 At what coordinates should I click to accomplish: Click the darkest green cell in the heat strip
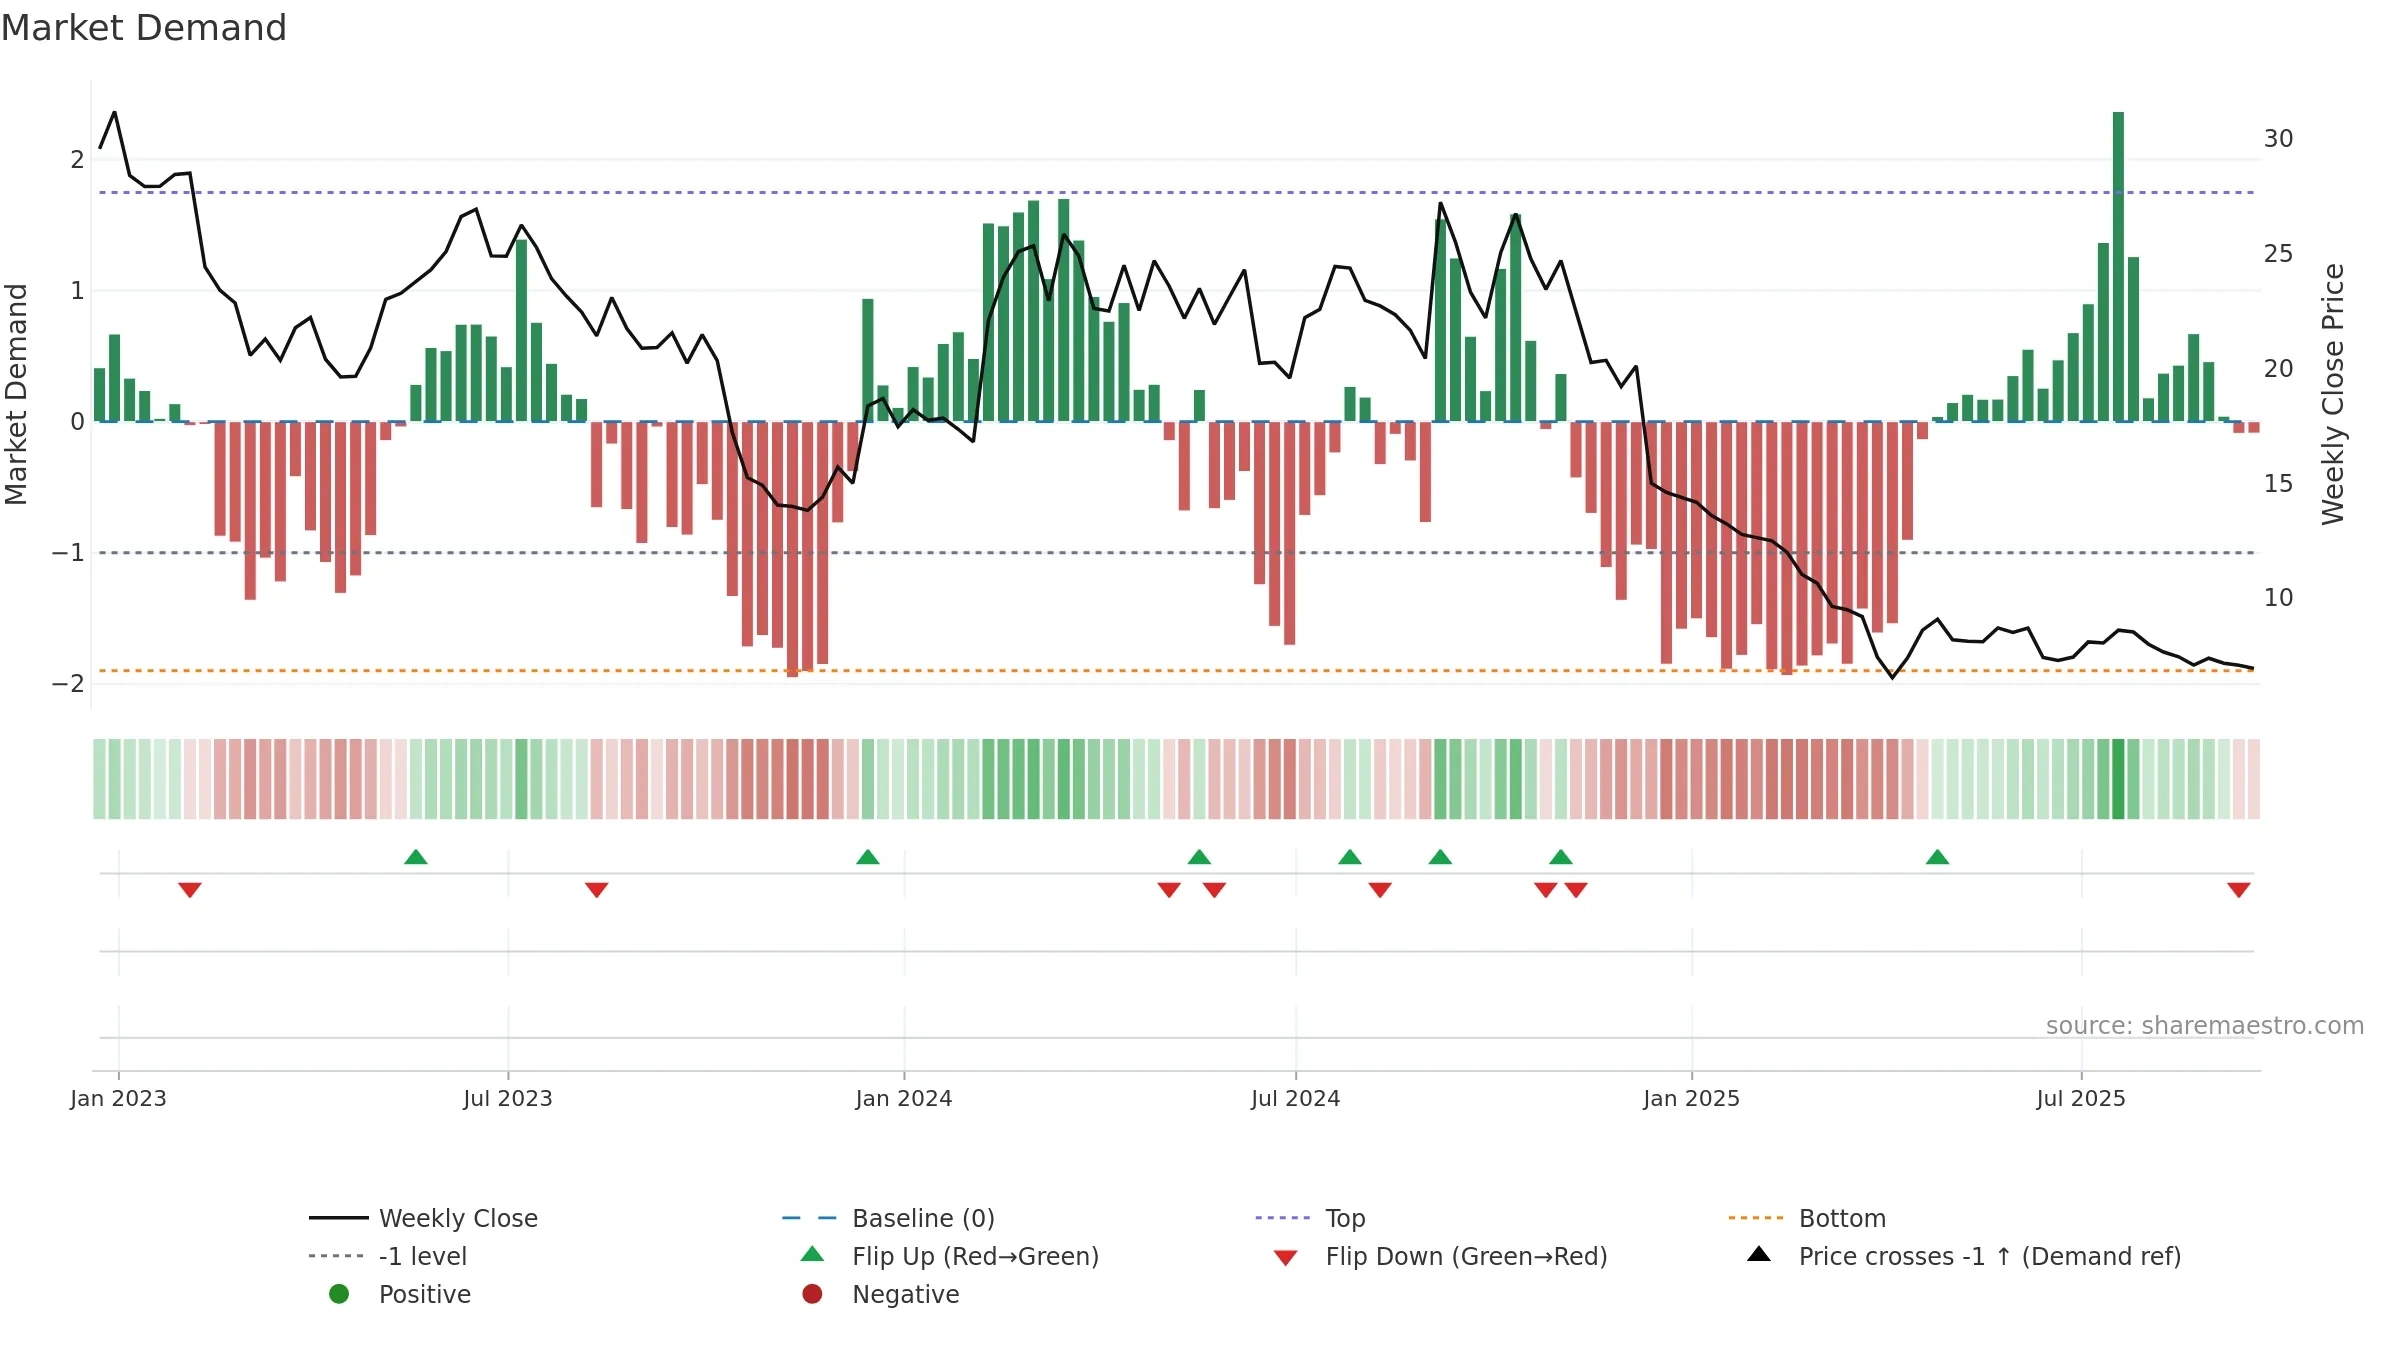point(2118,779)
